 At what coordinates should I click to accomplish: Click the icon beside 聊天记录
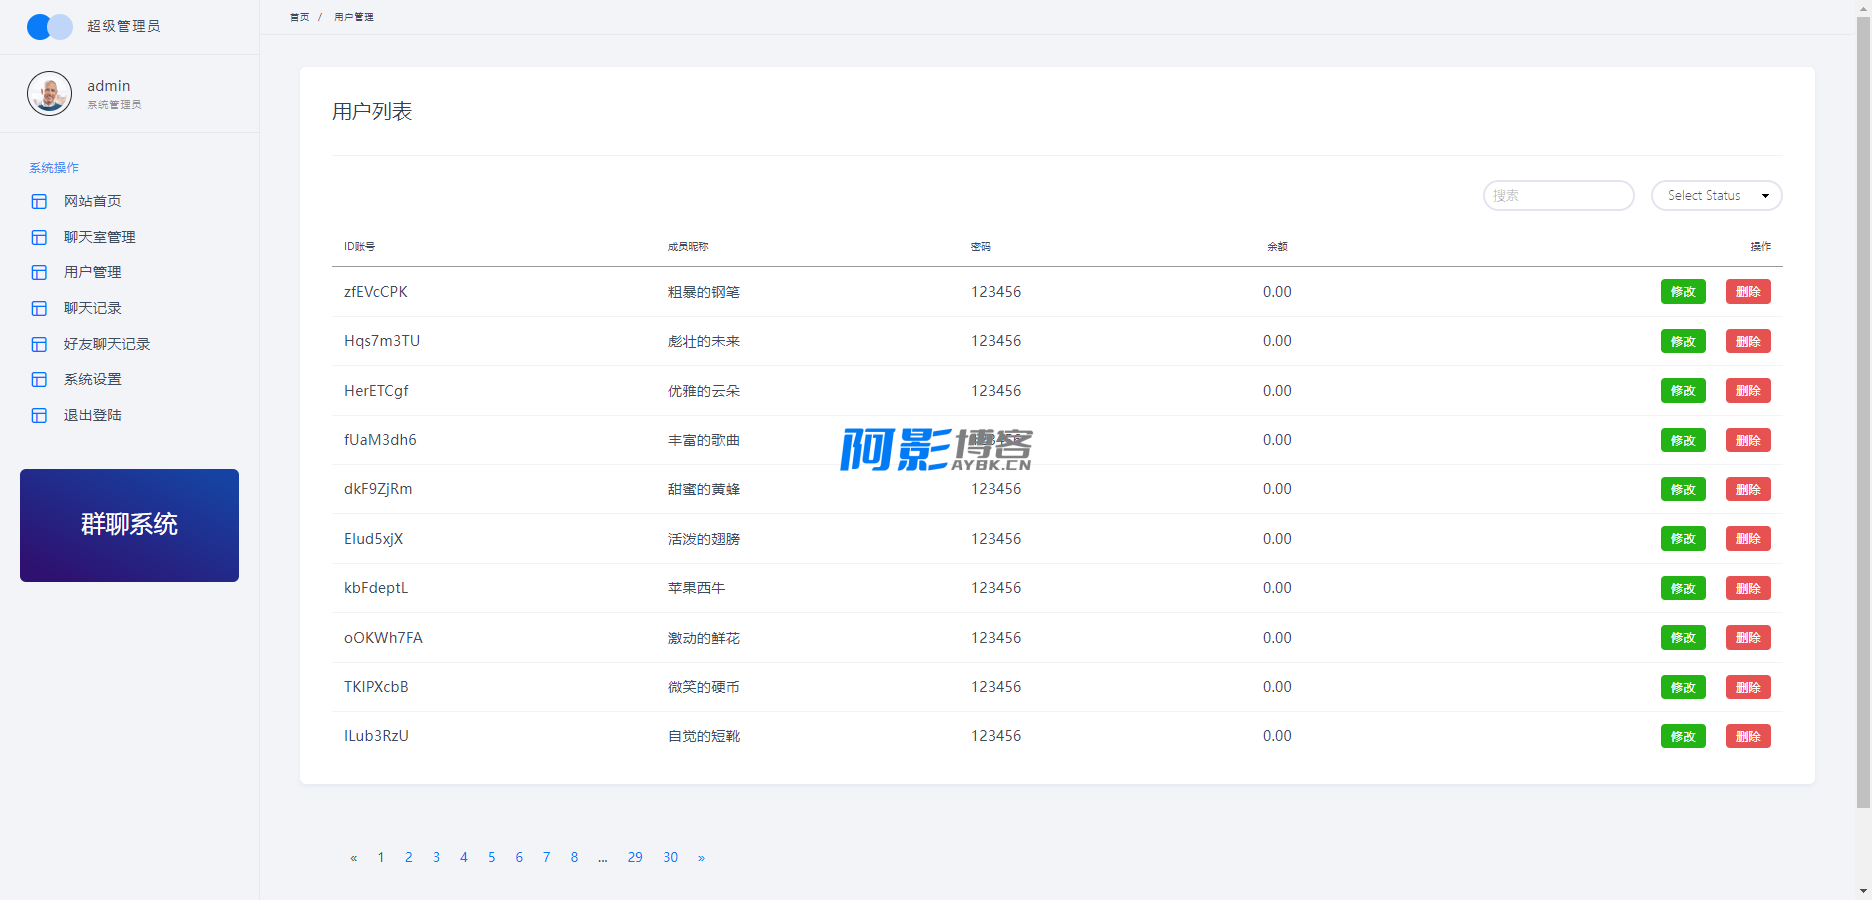[39, 308]
